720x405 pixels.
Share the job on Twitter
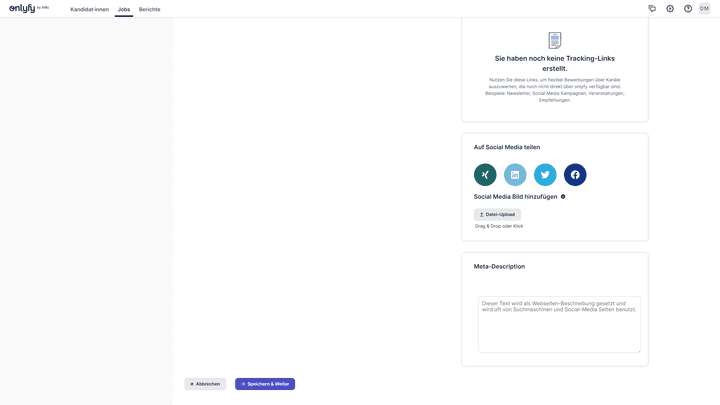pyautogui.click(x=545, y=175)
